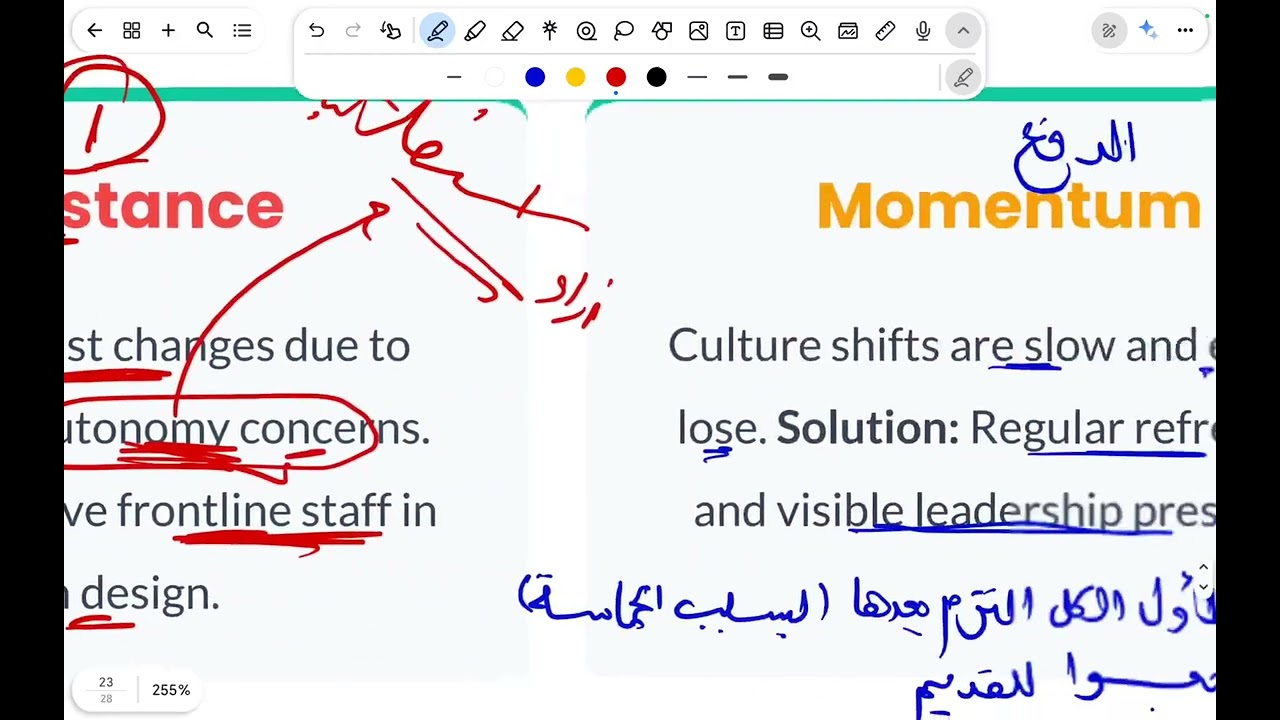
Task: Insert an image with the photo icon
Action: [698, 31]
